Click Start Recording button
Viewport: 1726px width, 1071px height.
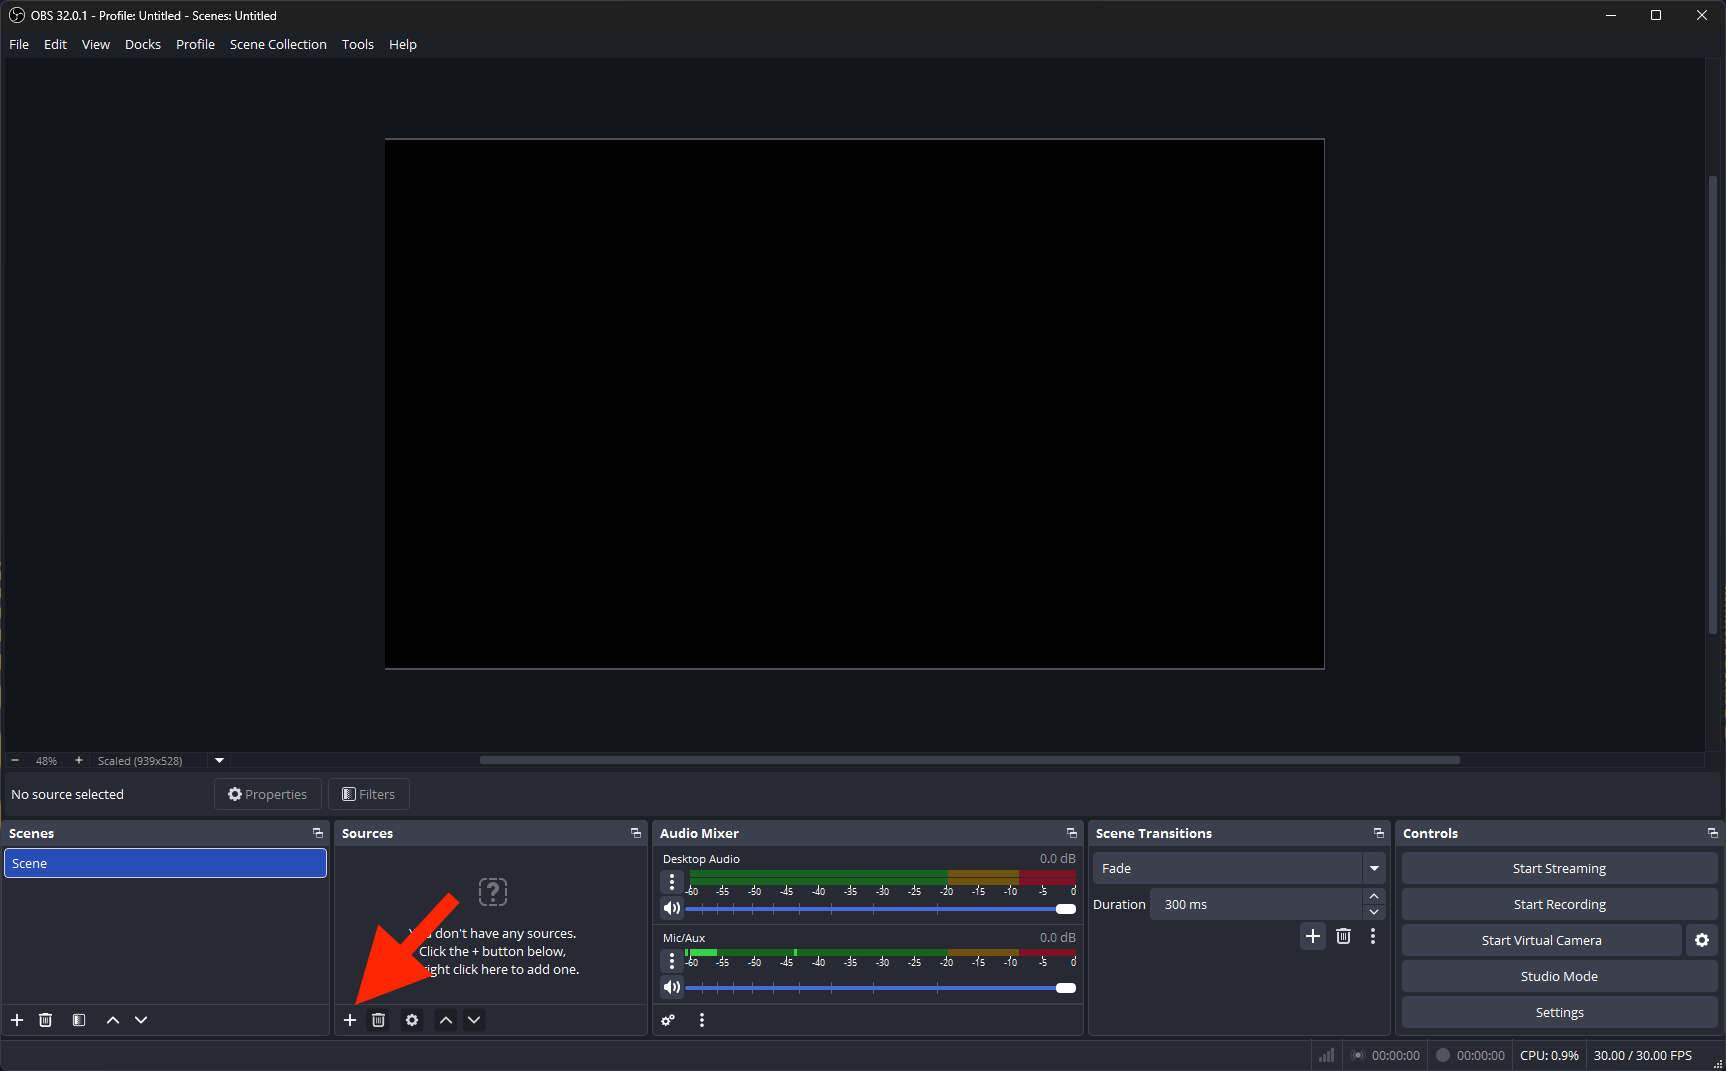[x=1558, y=904]
